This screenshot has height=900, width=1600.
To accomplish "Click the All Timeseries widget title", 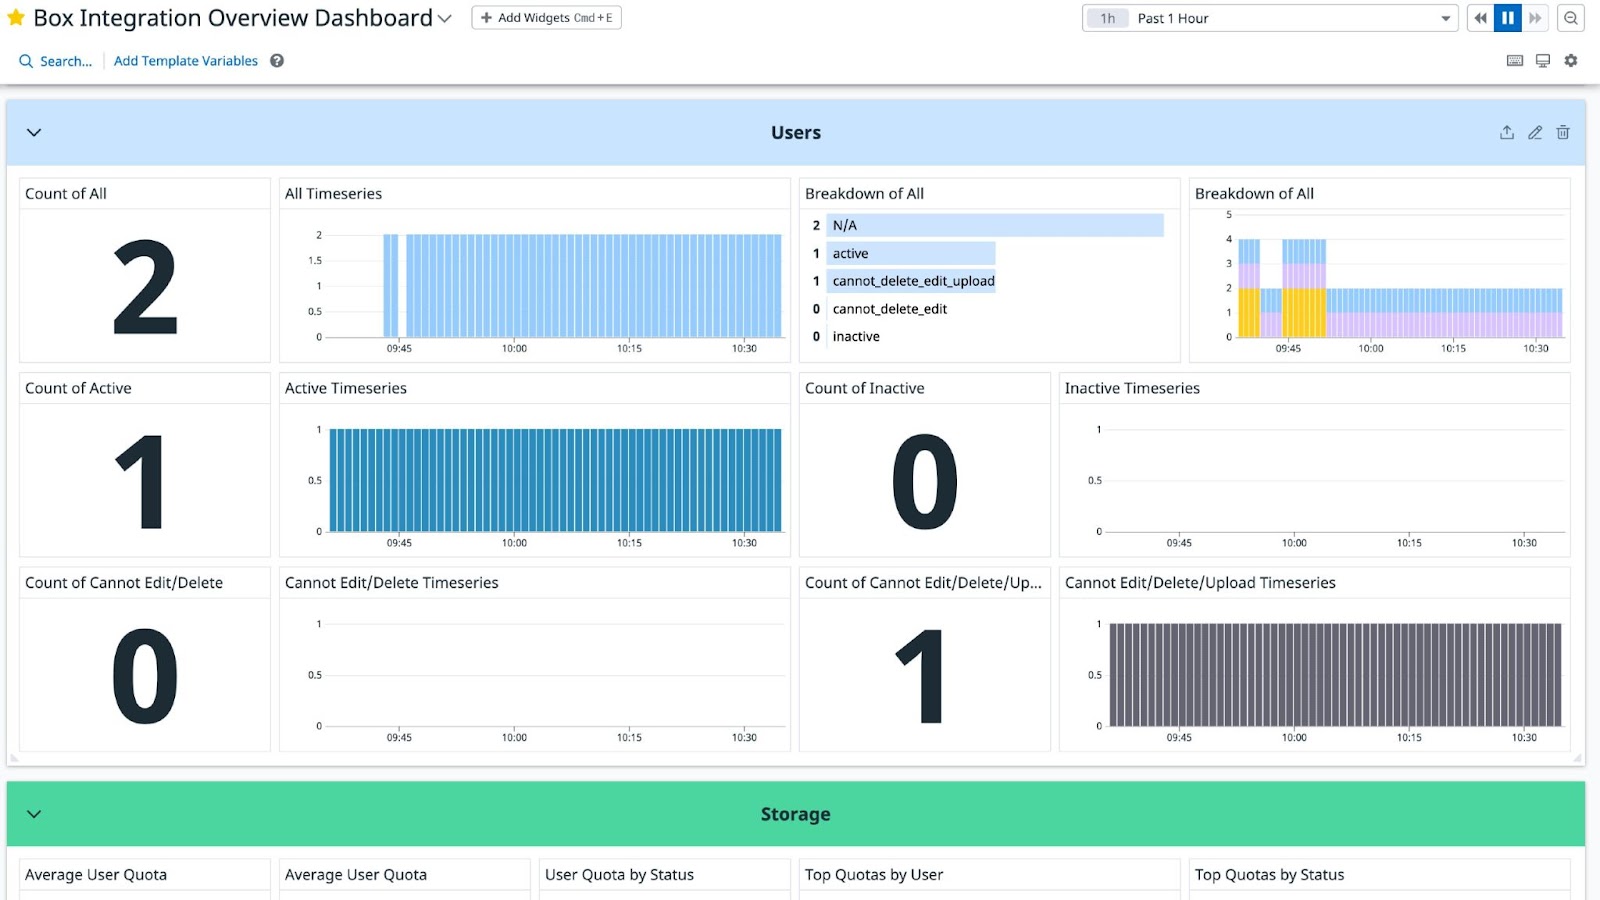I will [333, 194].
